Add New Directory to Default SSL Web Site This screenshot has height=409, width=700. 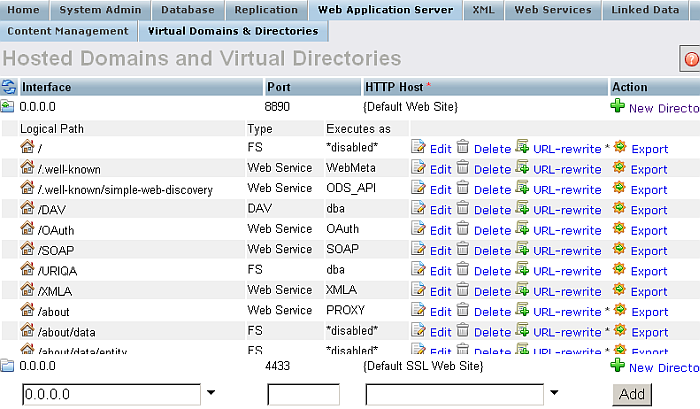[664, 367]
